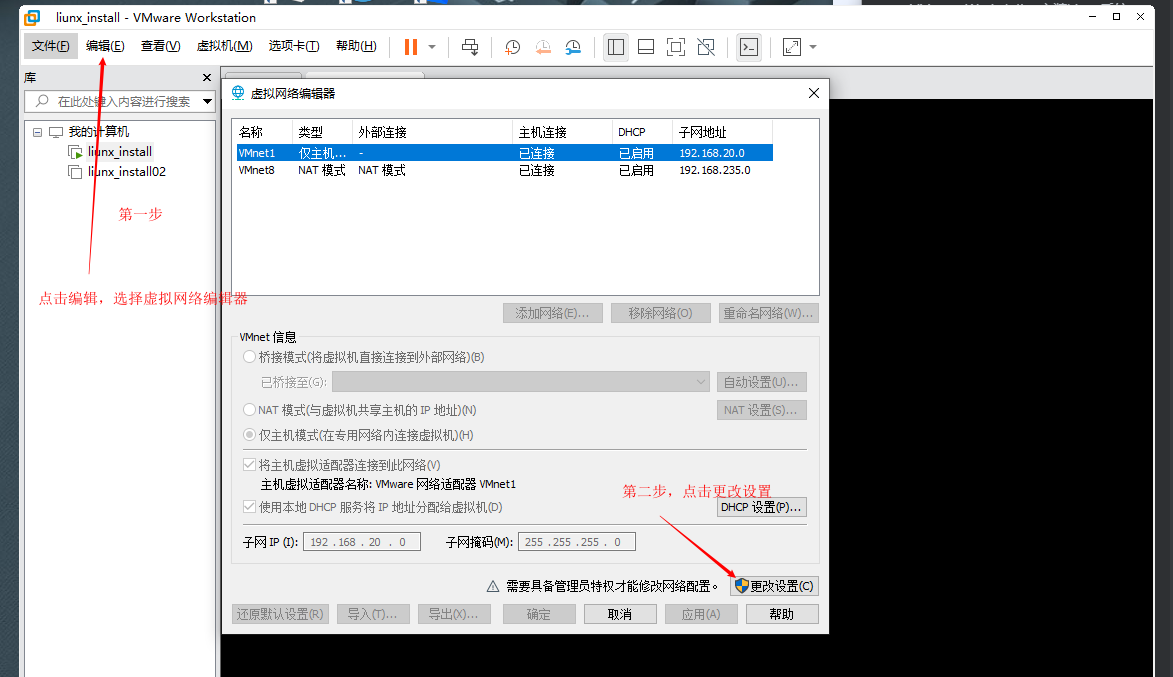Select the bridged mode radio button
Screen dimensions: 1173x677
coord(249,357)
